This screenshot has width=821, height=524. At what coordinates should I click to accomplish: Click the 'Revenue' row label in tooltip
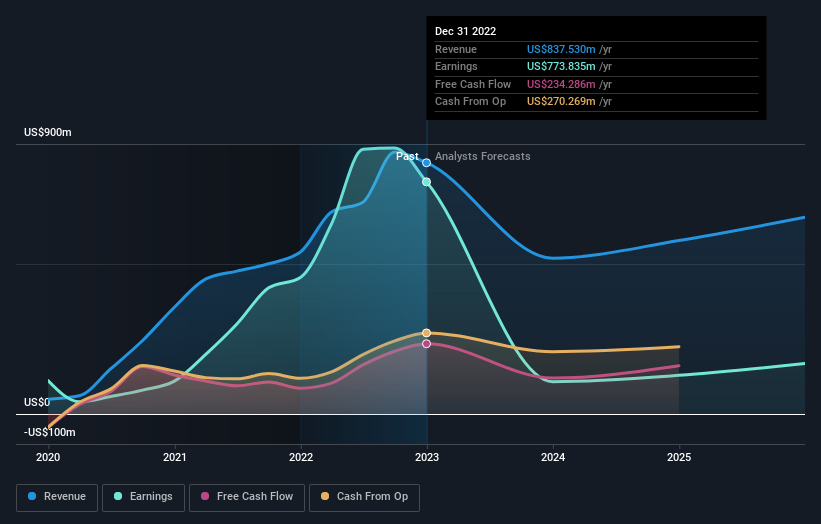click(456, 49)
